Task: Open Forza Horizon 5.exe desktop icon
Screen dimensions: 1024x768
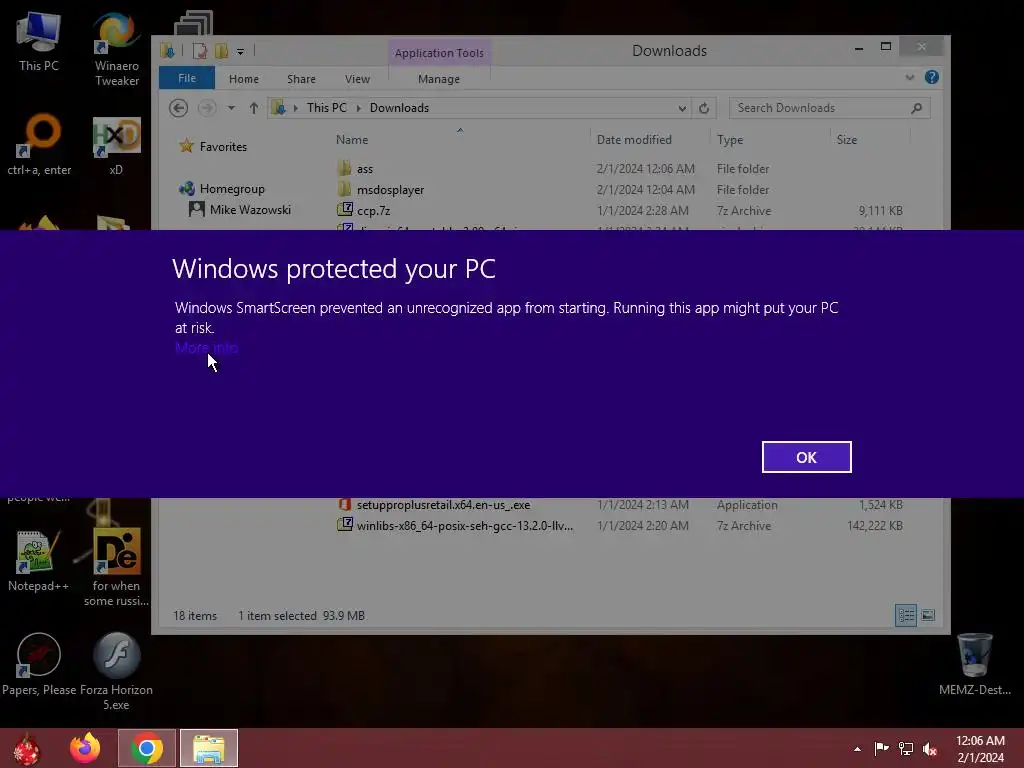Action: (x=116, y=671)
